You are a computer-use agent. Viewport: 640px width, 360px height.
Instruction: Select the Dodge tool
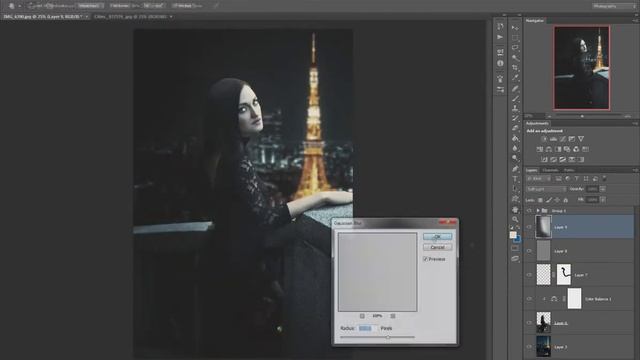click(x=516, y=158)
